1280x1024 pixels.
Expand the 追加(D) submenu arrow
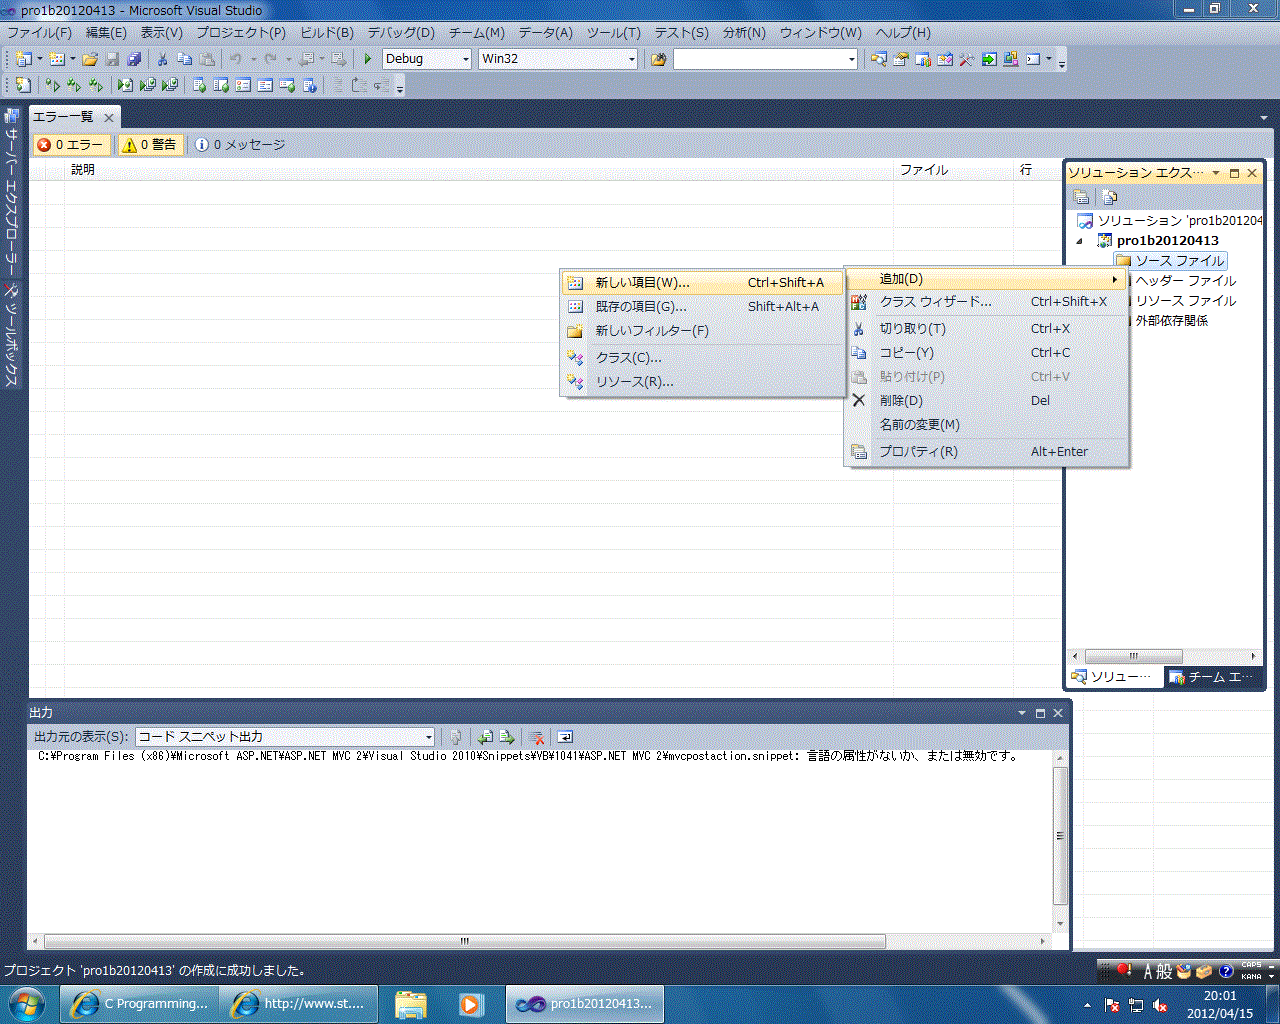1115,279
